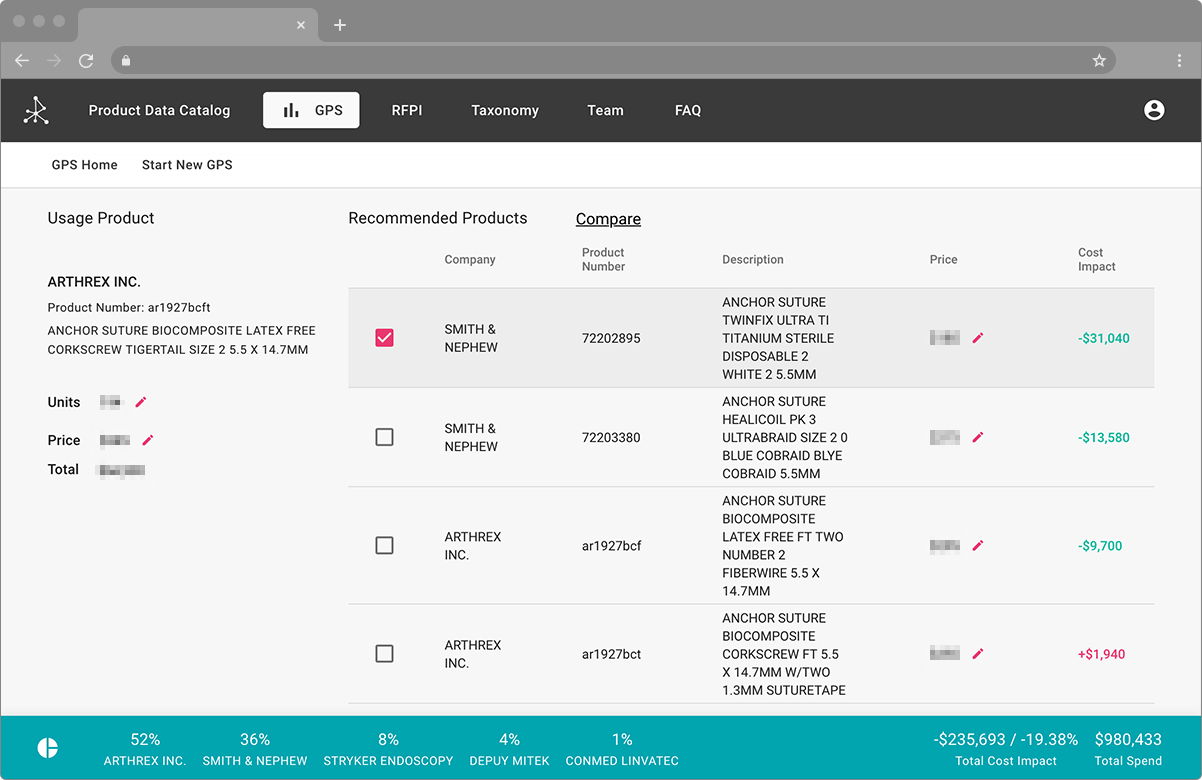
Task: Click product number ar1927bcf in the table
Action: click(611, 546)
